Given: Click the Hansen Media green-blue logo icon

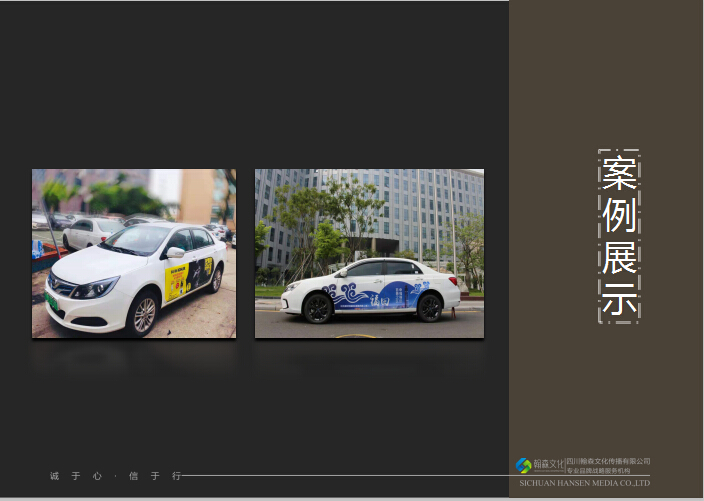Looking at the screenshot, I should click(523, 466).
